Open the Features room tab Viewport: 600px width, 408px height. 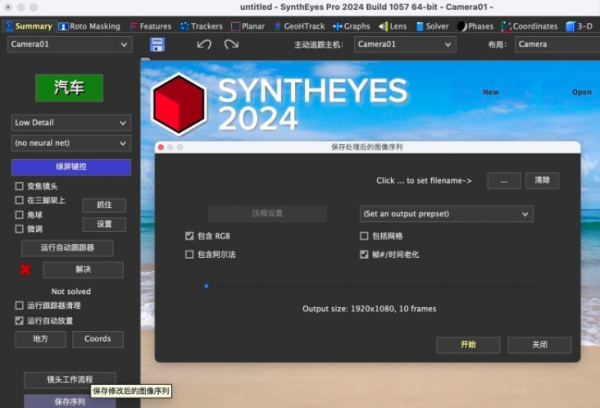(150, 26)
